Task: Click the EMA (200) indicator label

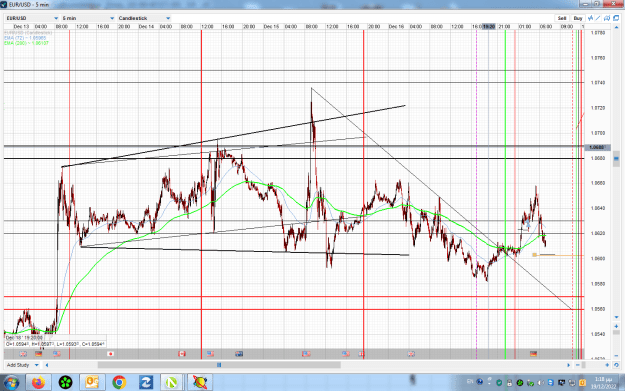Action: click(x=26, y=43)
